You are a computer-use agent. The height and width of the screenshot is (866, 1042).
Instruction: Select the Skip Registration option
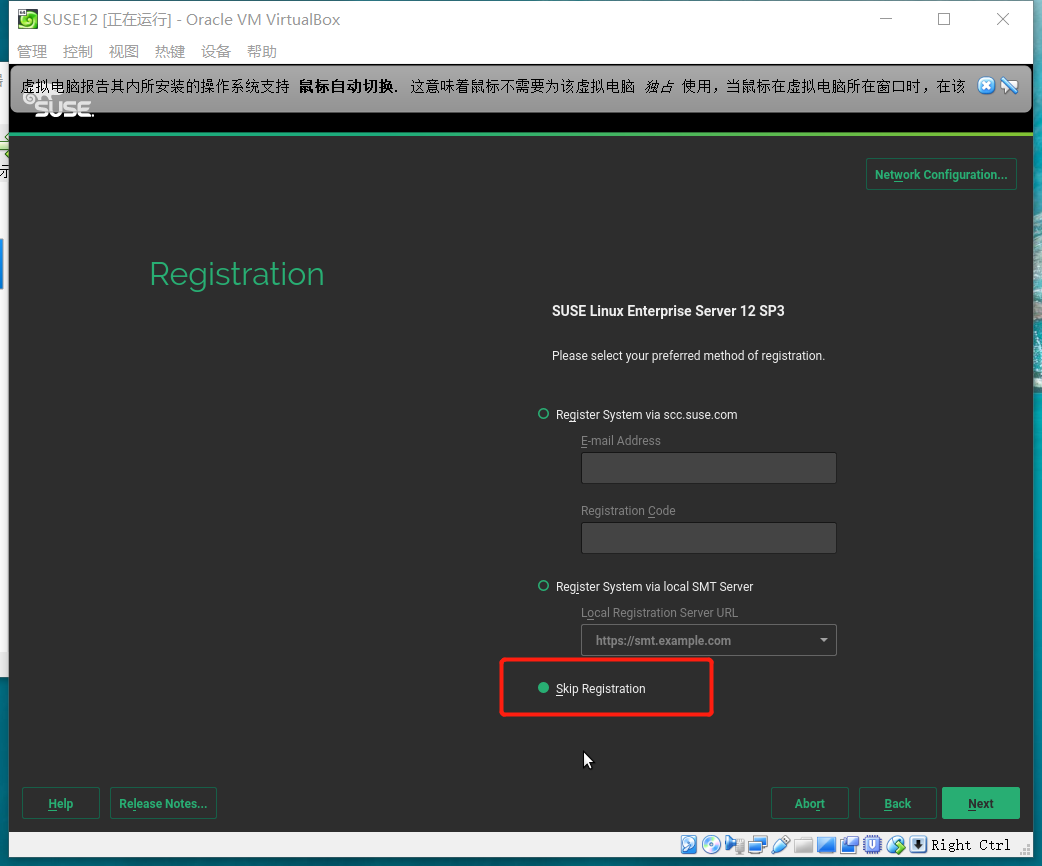[543, 688]
